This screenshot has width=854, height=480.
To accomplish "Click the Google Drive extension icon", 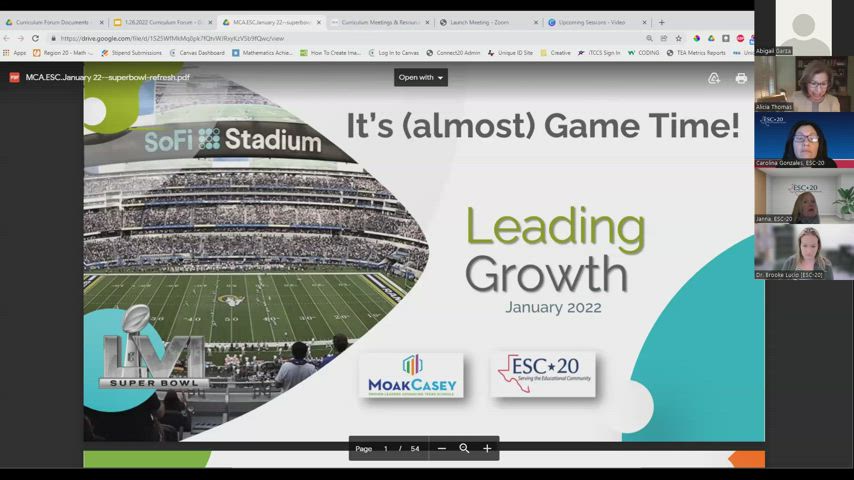I will tap(711, 38).
